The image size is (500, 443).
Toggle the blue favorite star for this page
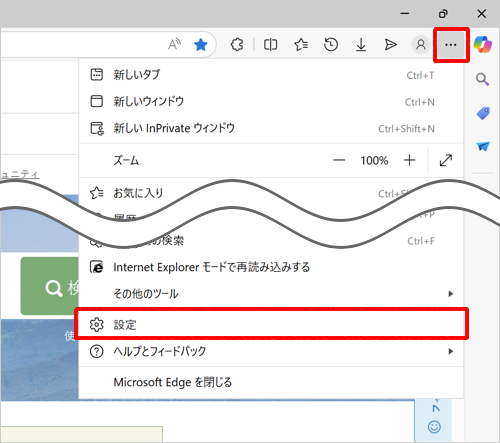tap(201, 45)
